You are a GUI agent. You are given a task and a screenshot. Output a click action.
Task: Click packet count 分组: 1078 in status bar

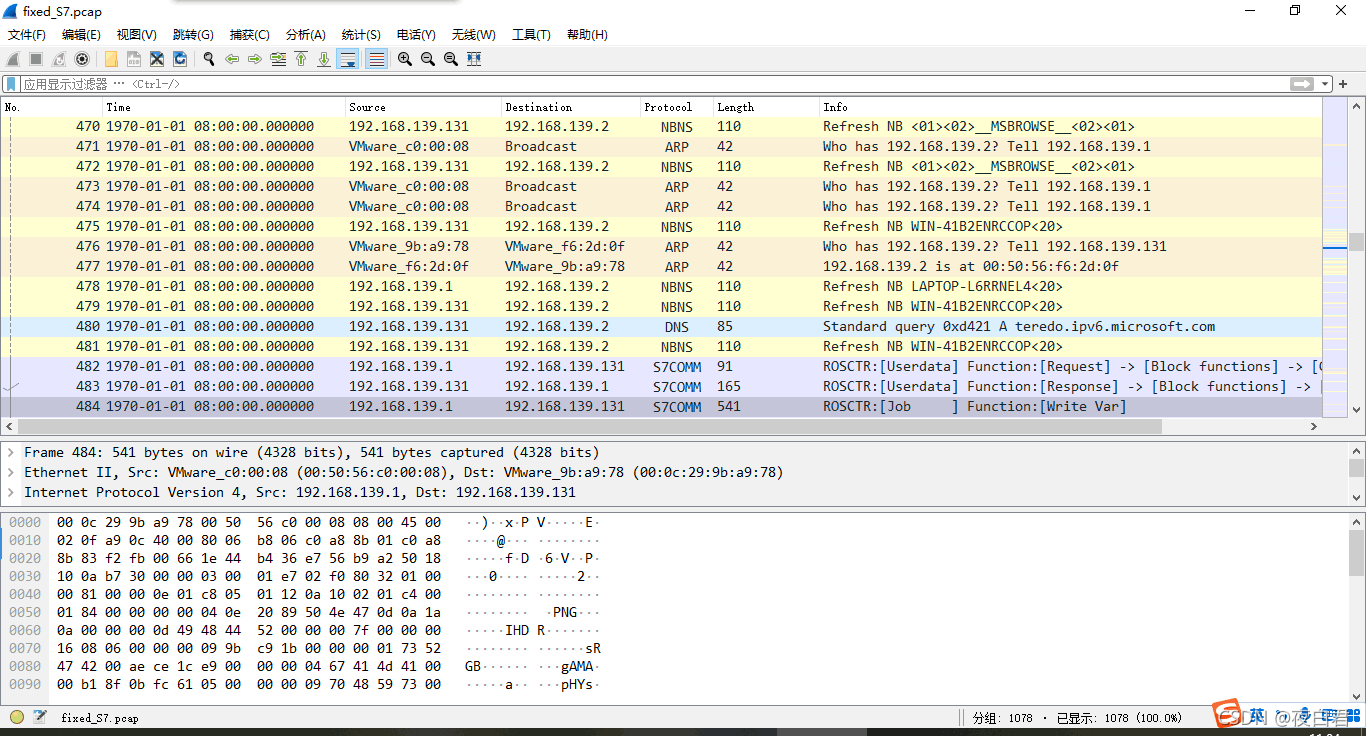tap(1005, 718)
